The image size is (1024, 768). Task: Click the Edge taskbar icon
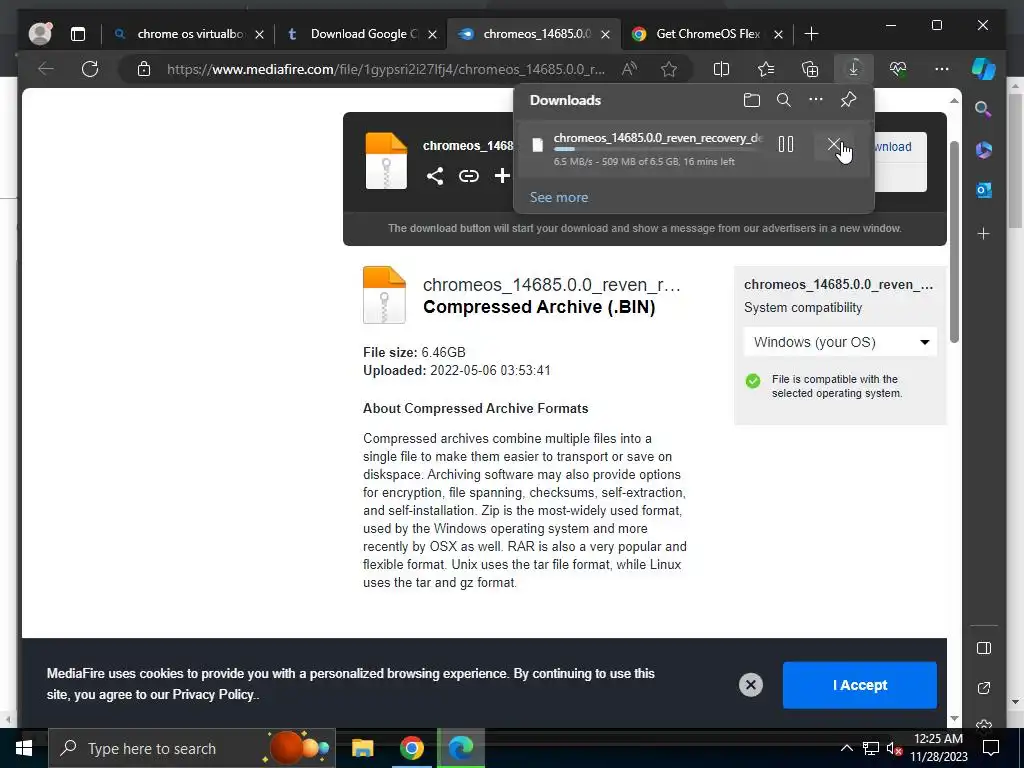pyautogui.click(x=460, y=748)
